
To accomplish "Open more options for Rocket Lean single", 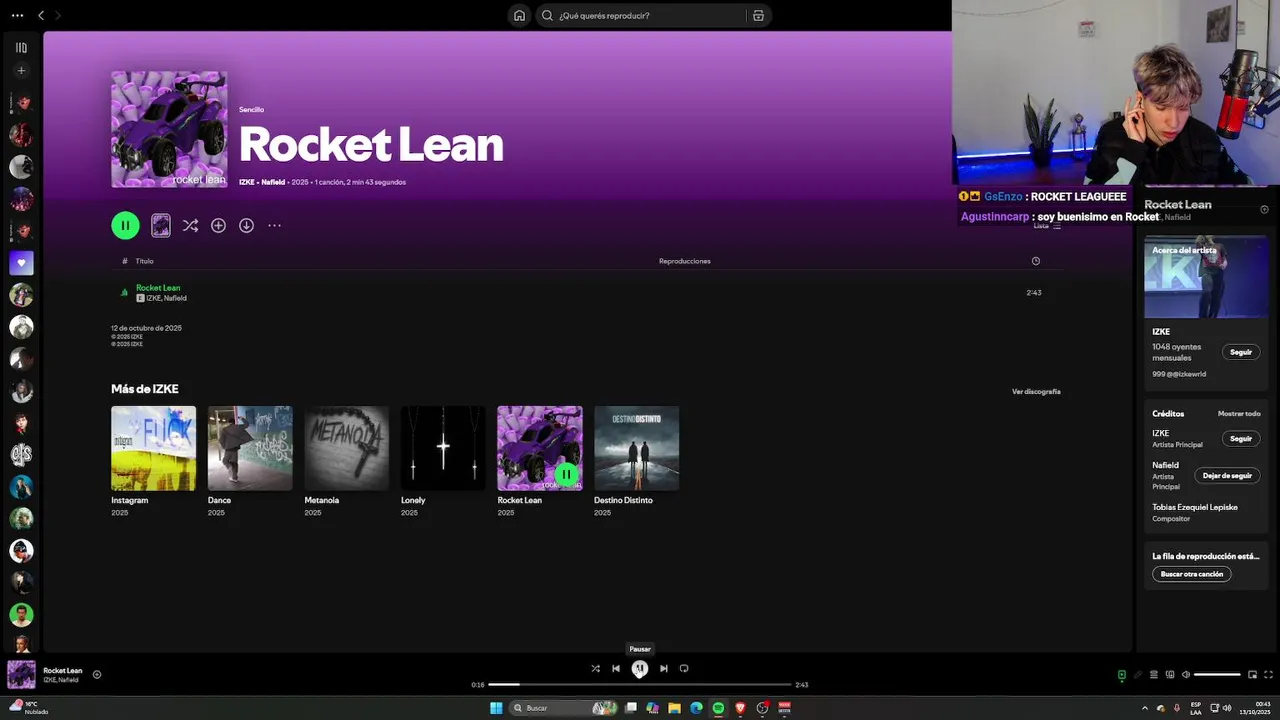I will coord(274,226).
